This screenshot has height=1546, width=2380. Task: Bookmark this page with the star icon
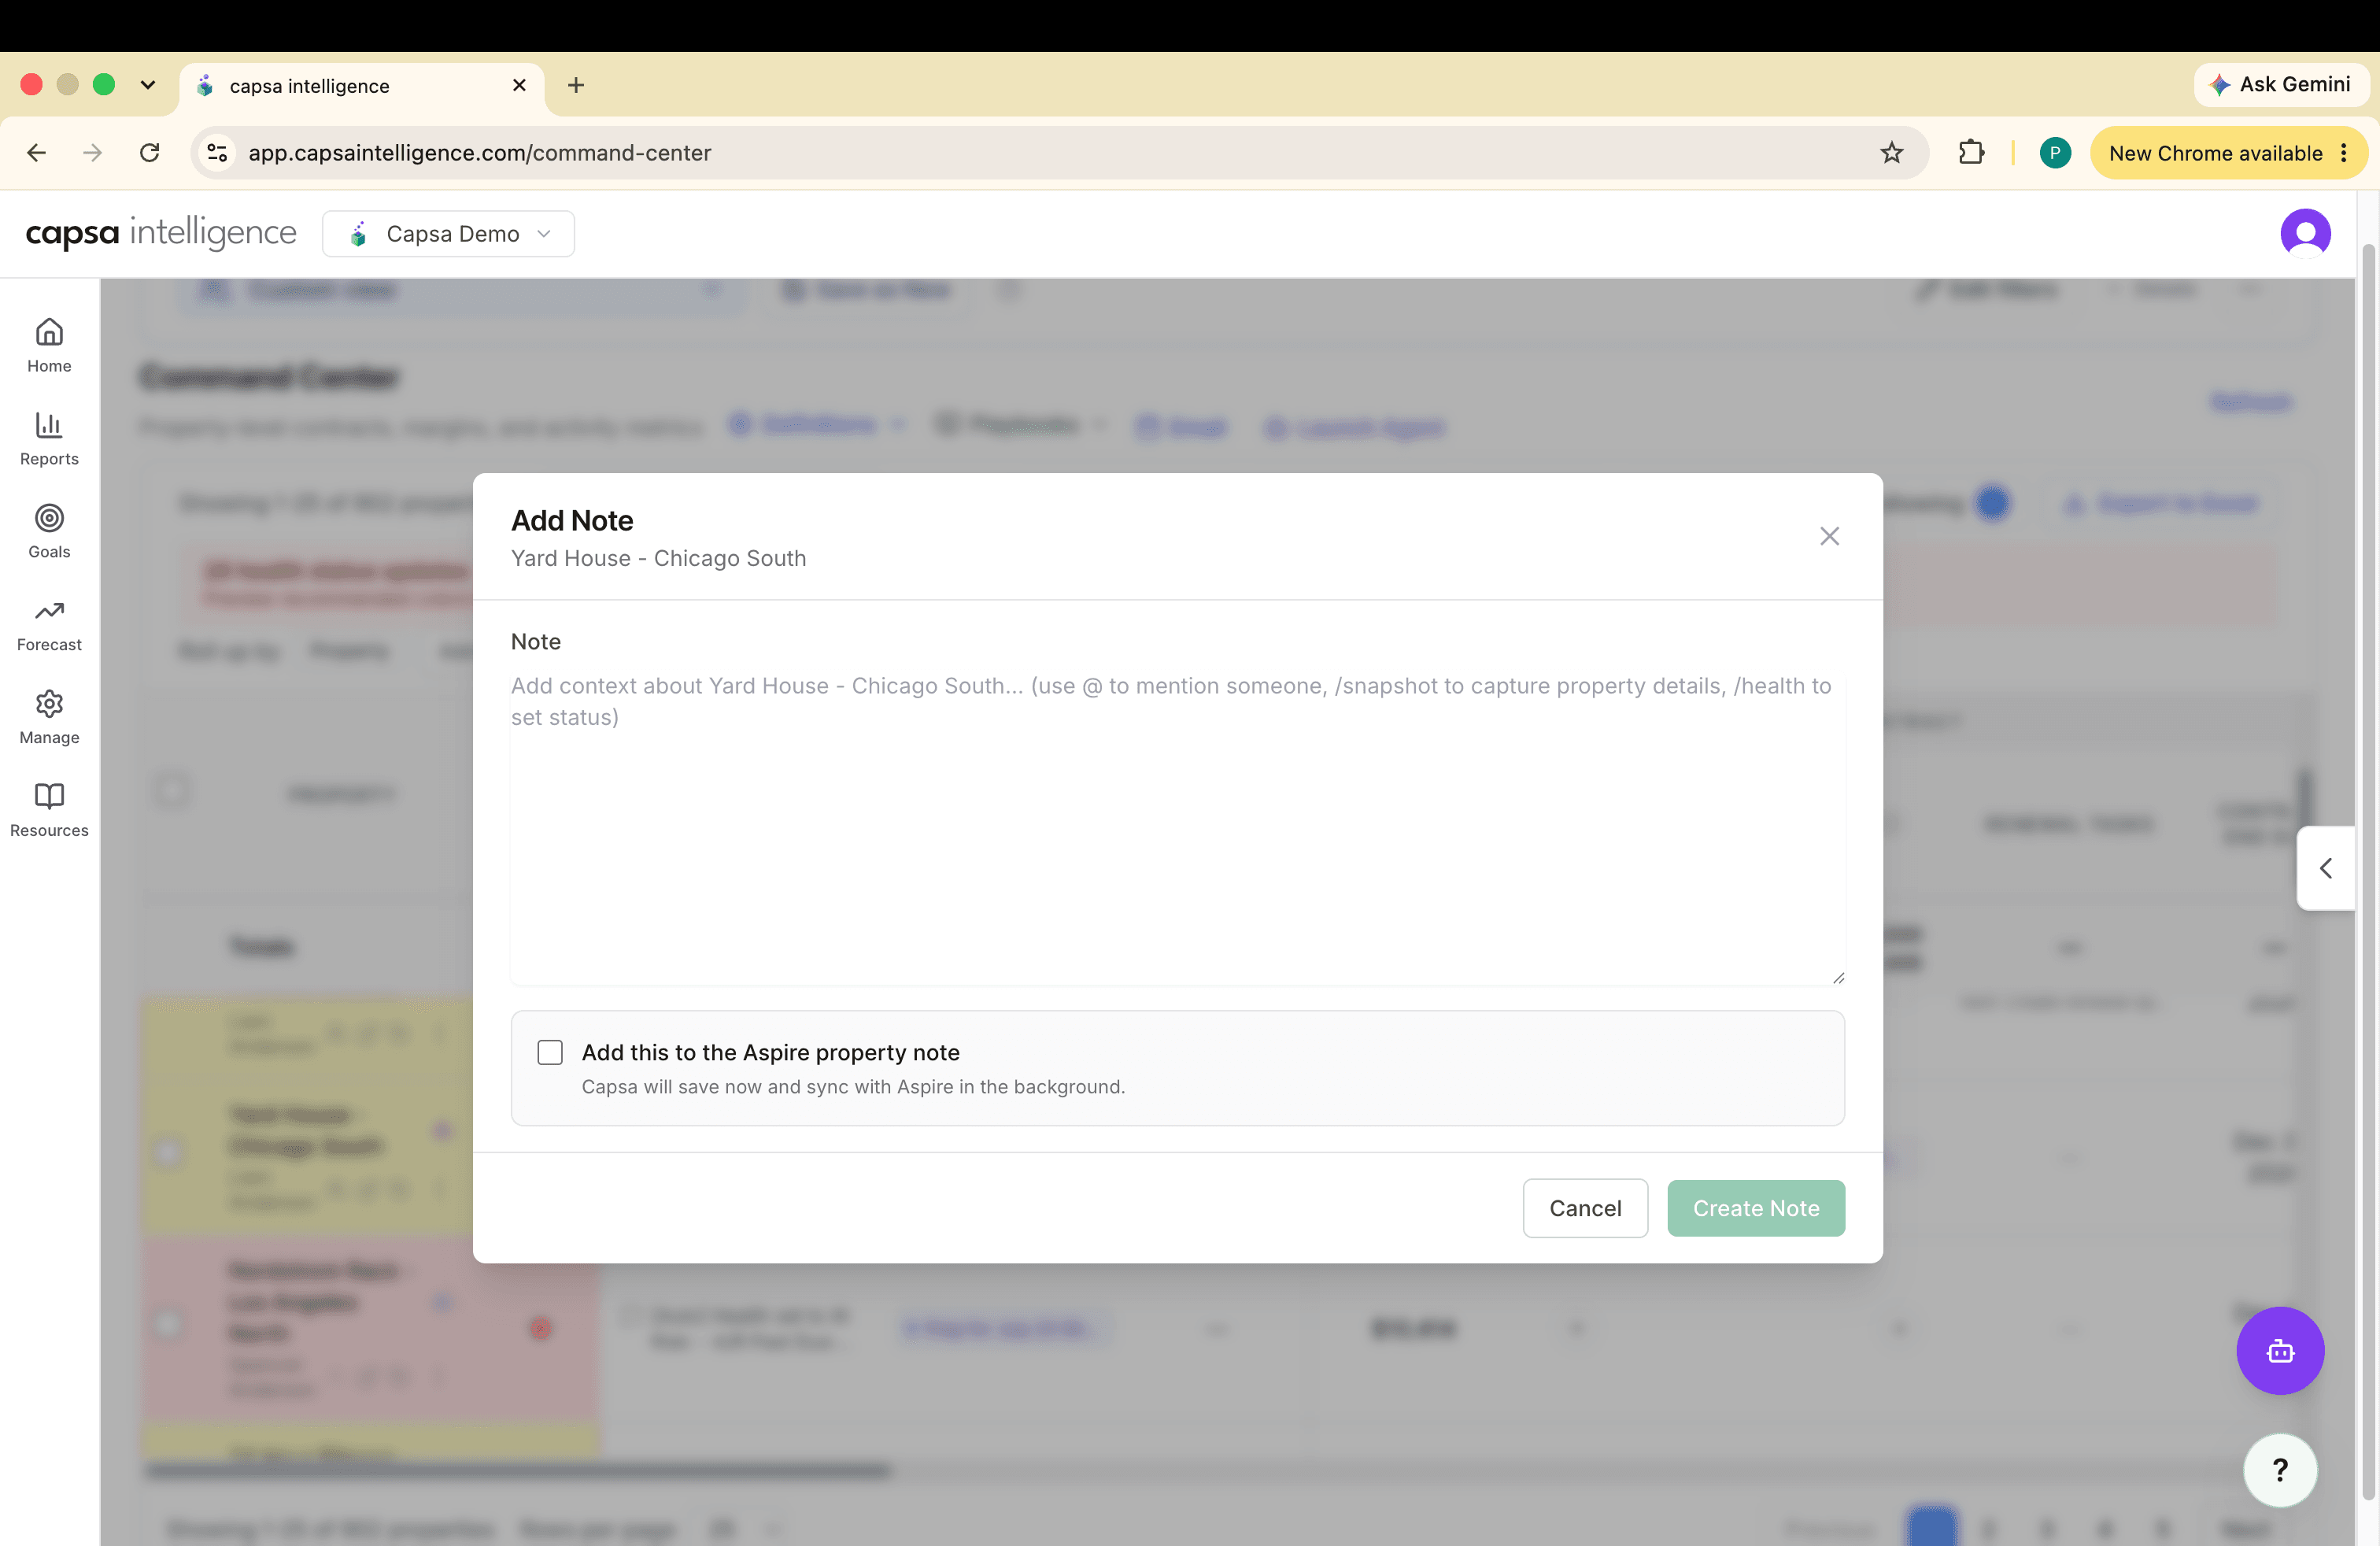1891,153
